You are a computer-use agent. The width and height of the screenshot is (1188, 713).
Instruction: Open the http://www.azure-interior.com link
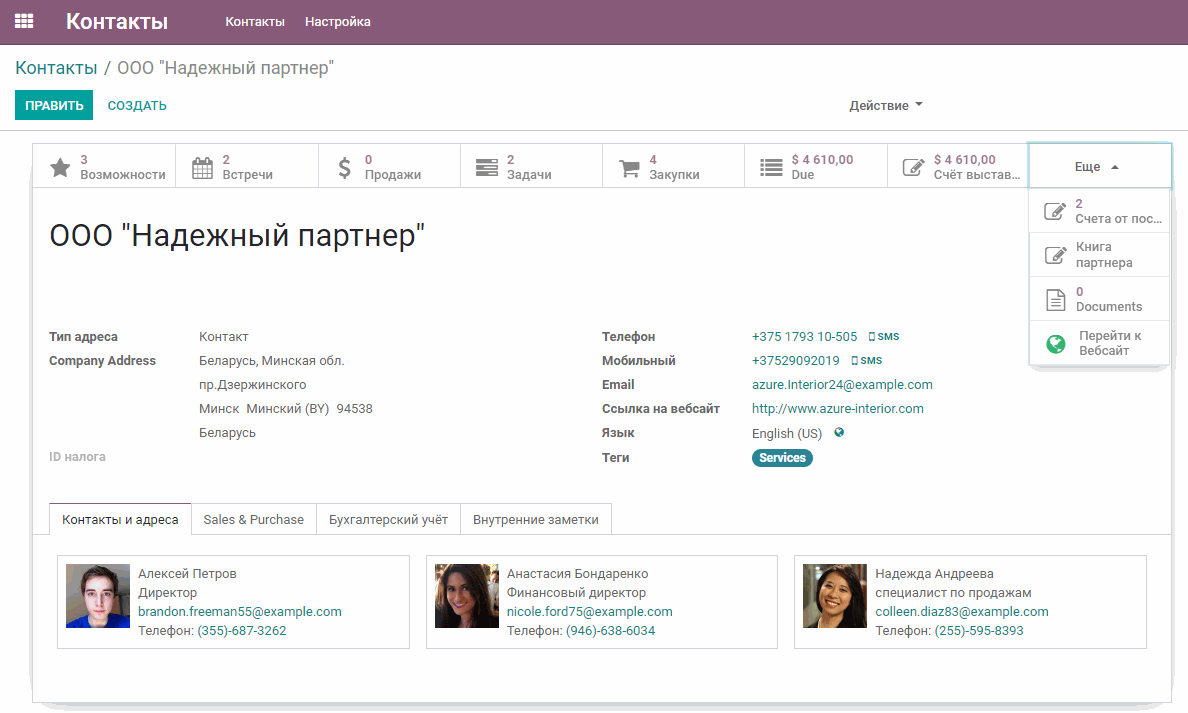click(837, 409)
